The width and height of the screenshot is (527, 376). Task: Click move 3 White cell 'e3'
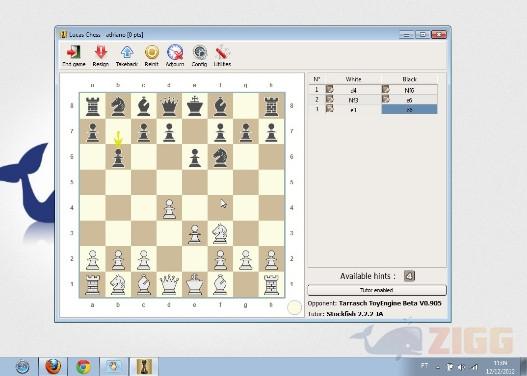353,109
